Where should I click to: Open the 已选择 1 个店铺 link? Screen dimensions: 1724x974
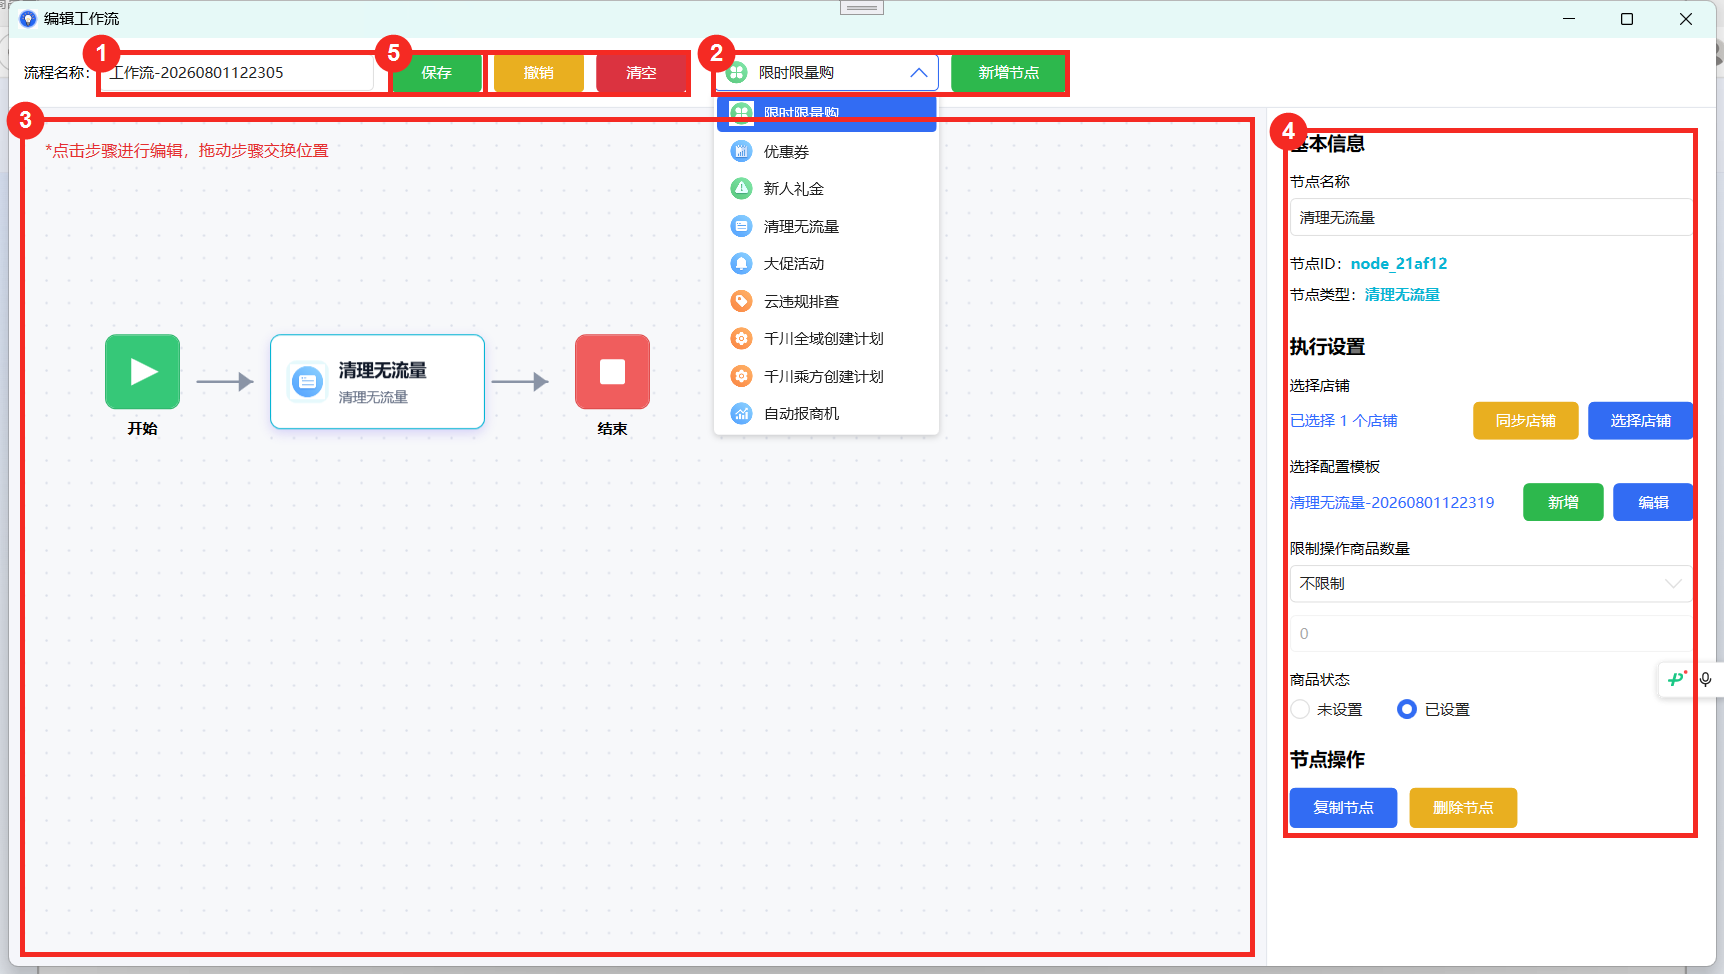pos(1343,420)
